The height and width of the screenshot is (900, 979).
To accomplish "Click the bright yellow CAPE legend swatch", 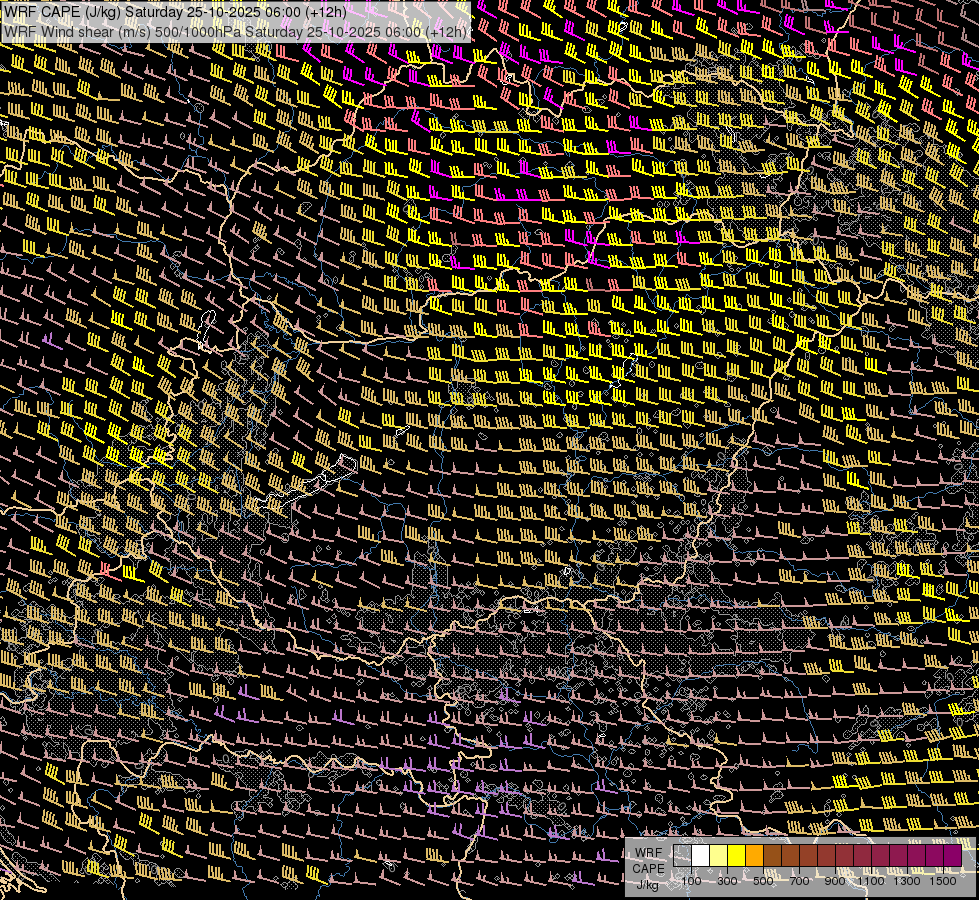I will pyautogui.click(x=737, y=856).
